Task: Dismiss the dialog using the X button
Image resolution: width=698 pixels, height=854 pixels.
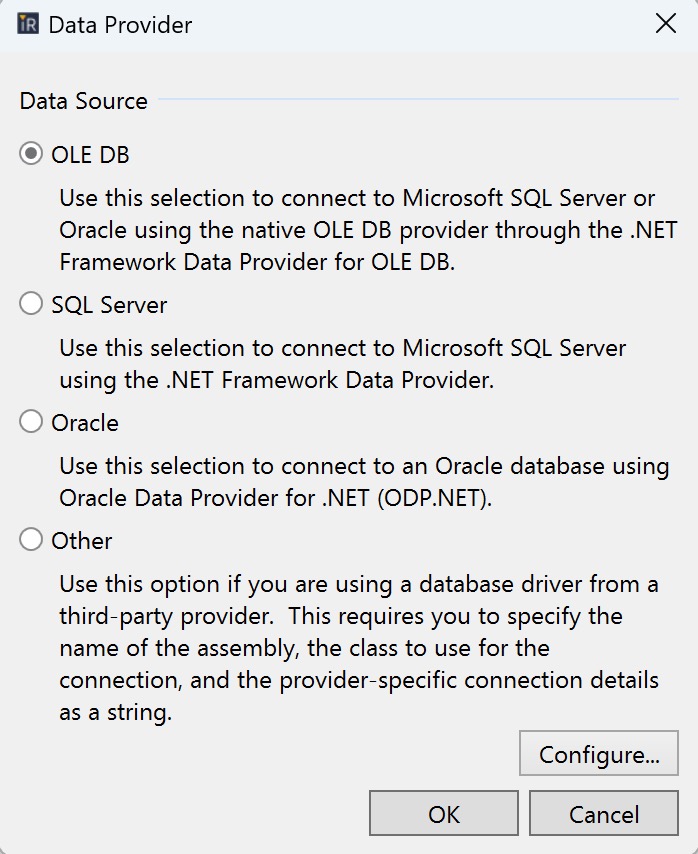Action: click(x=667, y=23)
